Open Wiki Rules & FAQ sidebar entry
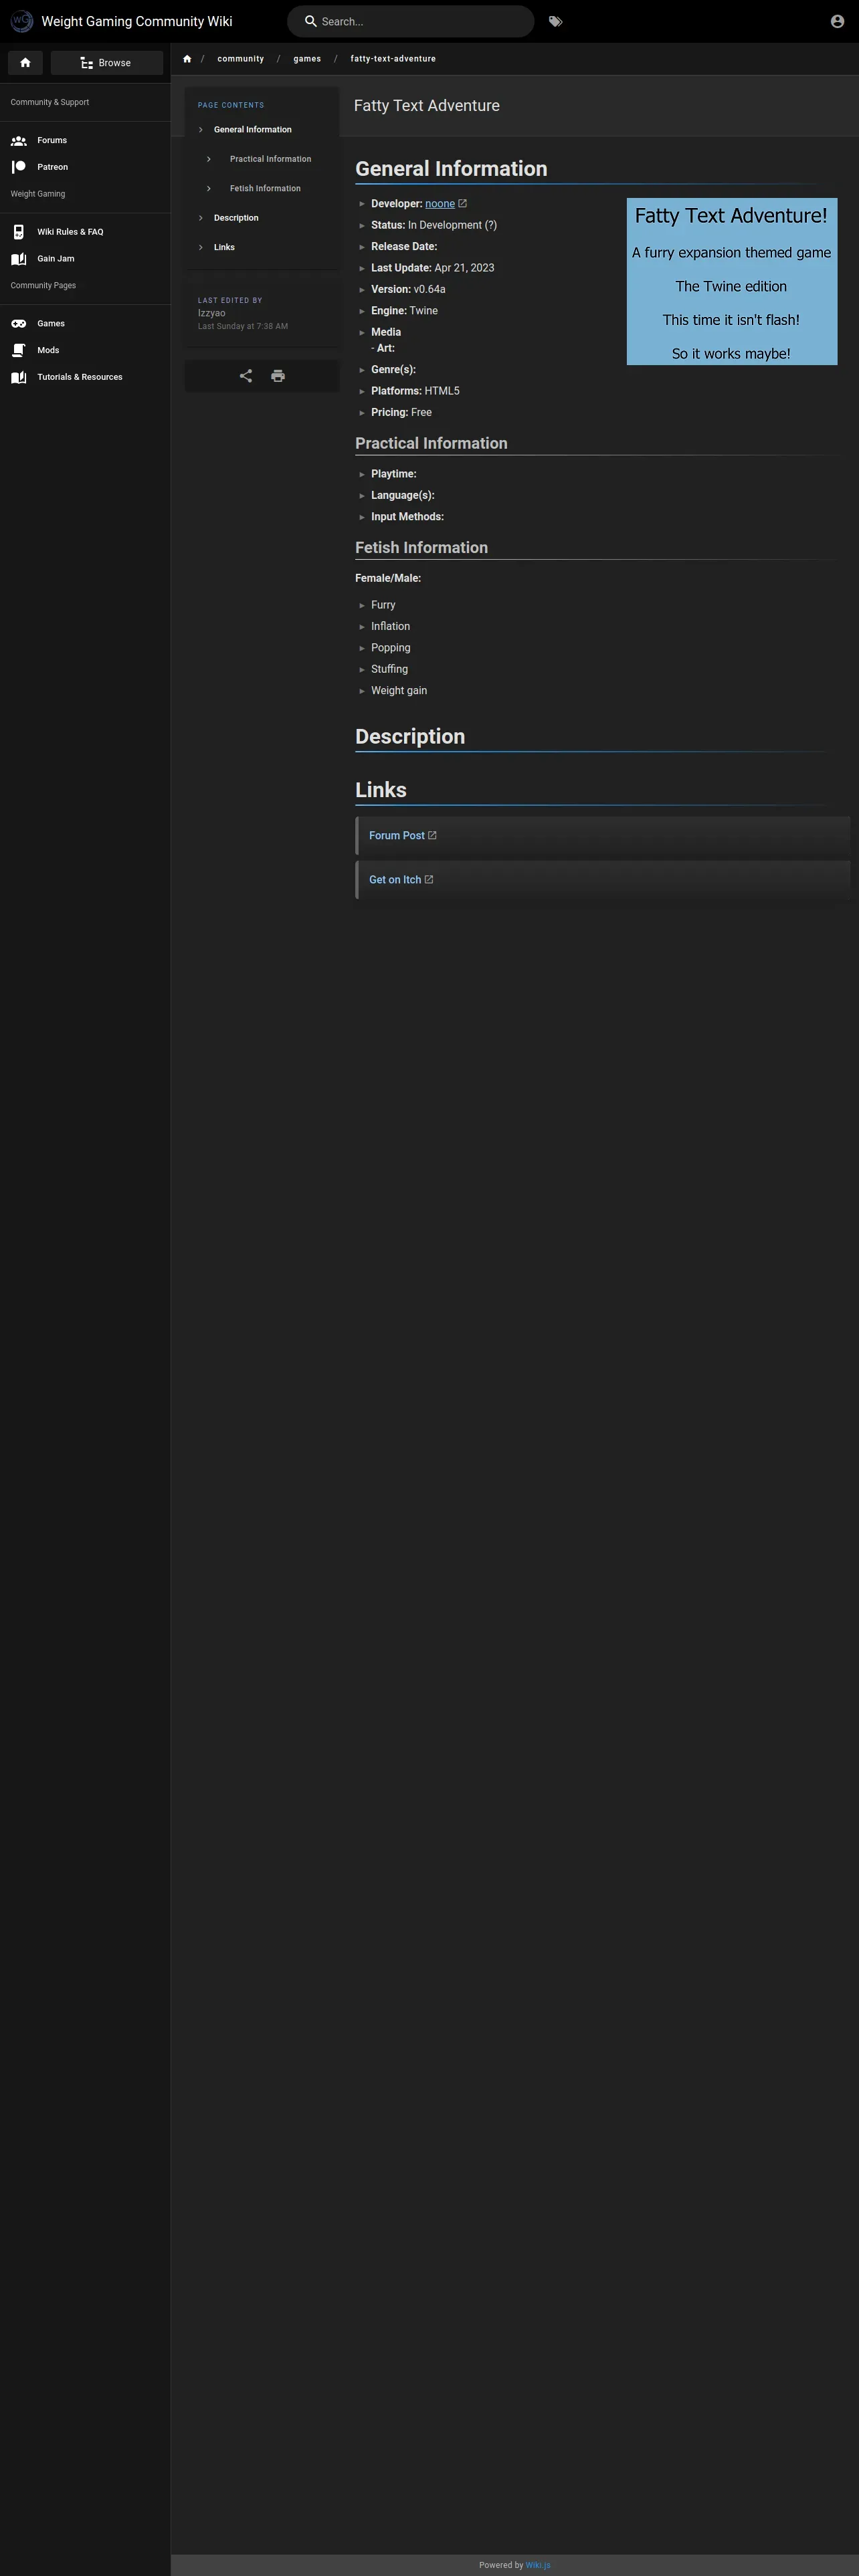This screenshot has width=859, height=2576. coord(85,232)
